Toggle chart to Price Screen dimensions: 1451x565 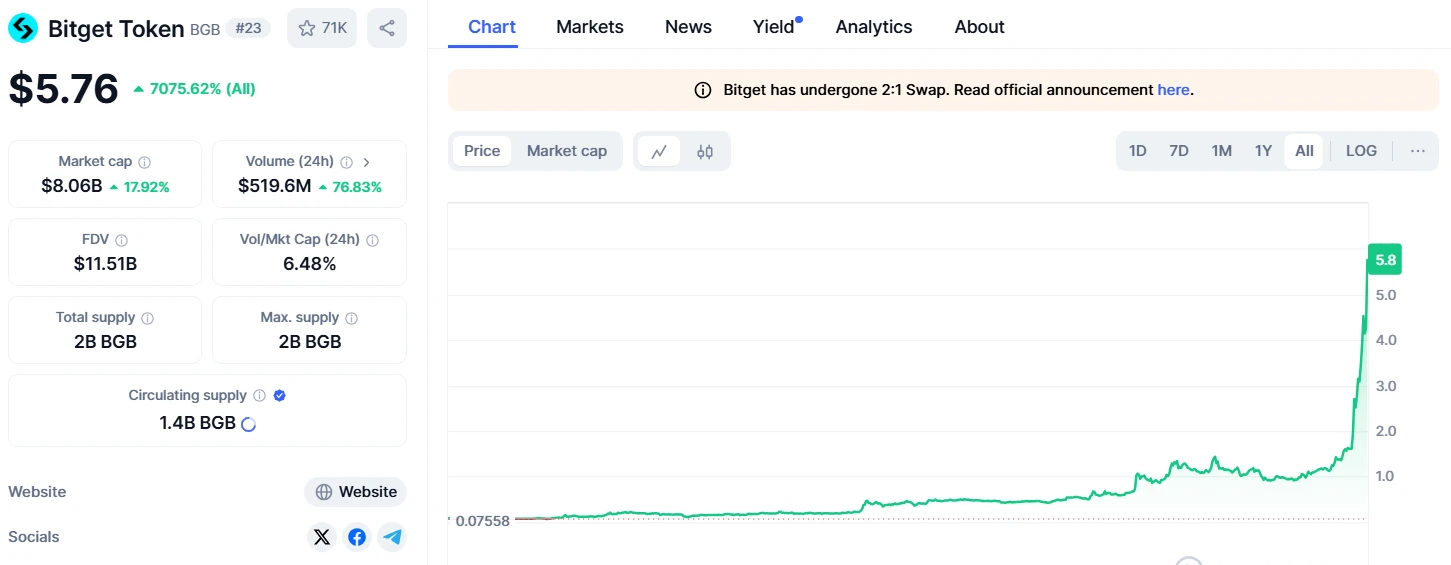482,151
